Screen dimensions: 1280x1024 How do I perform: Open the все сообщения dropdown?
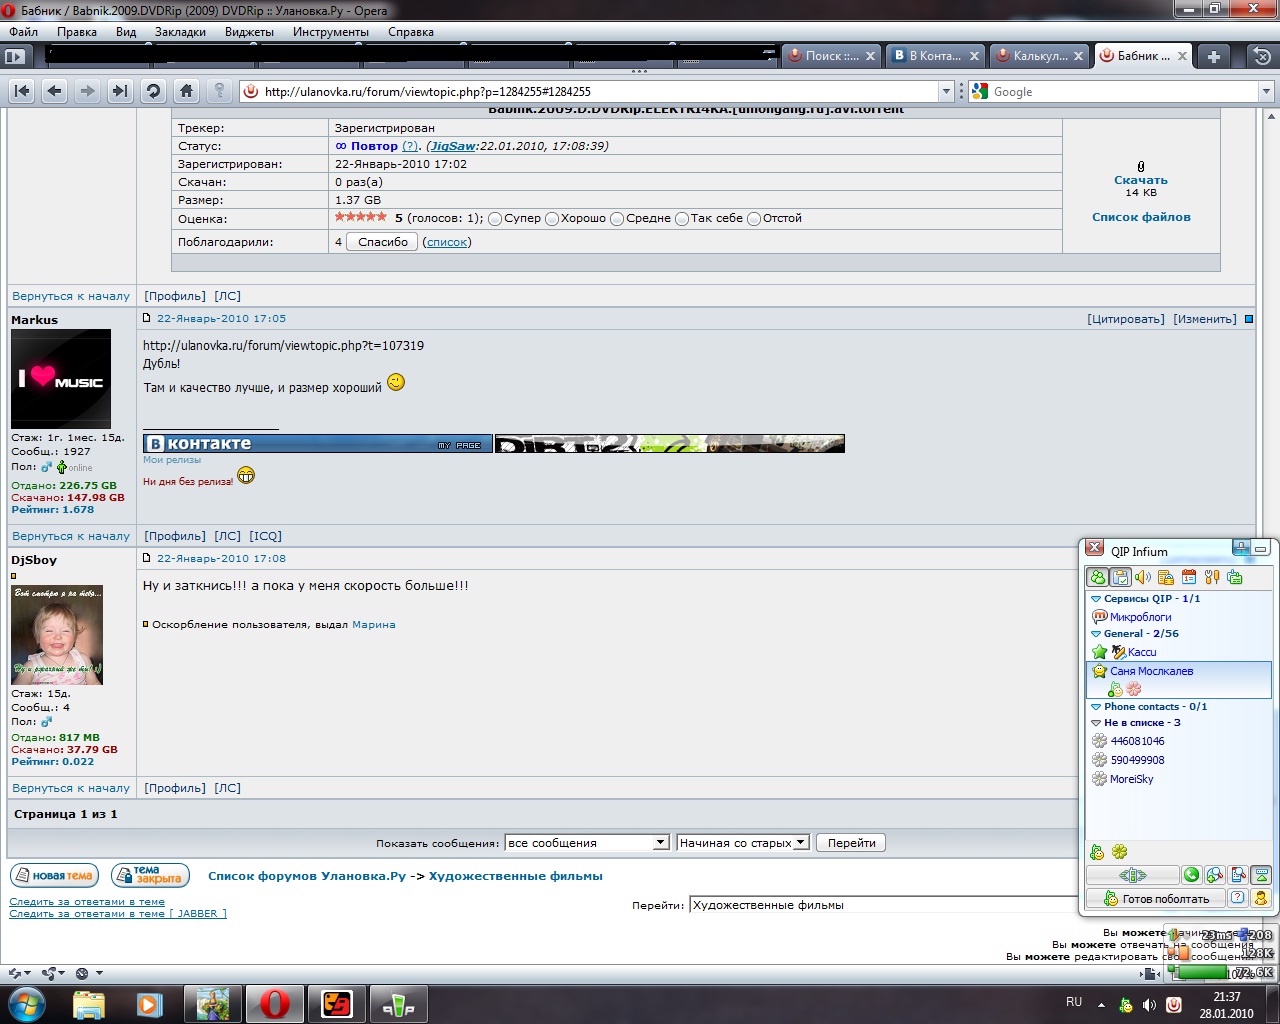(x=586, y=843)
